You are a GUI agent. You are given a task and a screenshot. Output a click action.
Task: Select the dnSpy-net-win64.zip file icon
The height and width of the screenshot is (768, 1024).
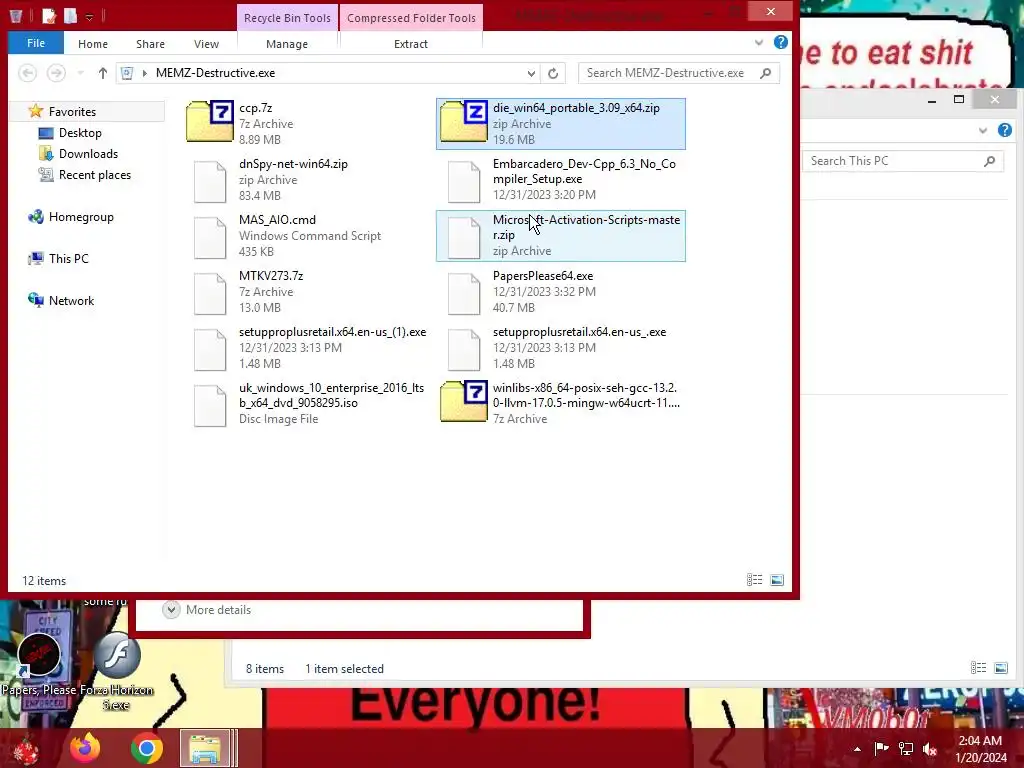(x=210, y=181)
